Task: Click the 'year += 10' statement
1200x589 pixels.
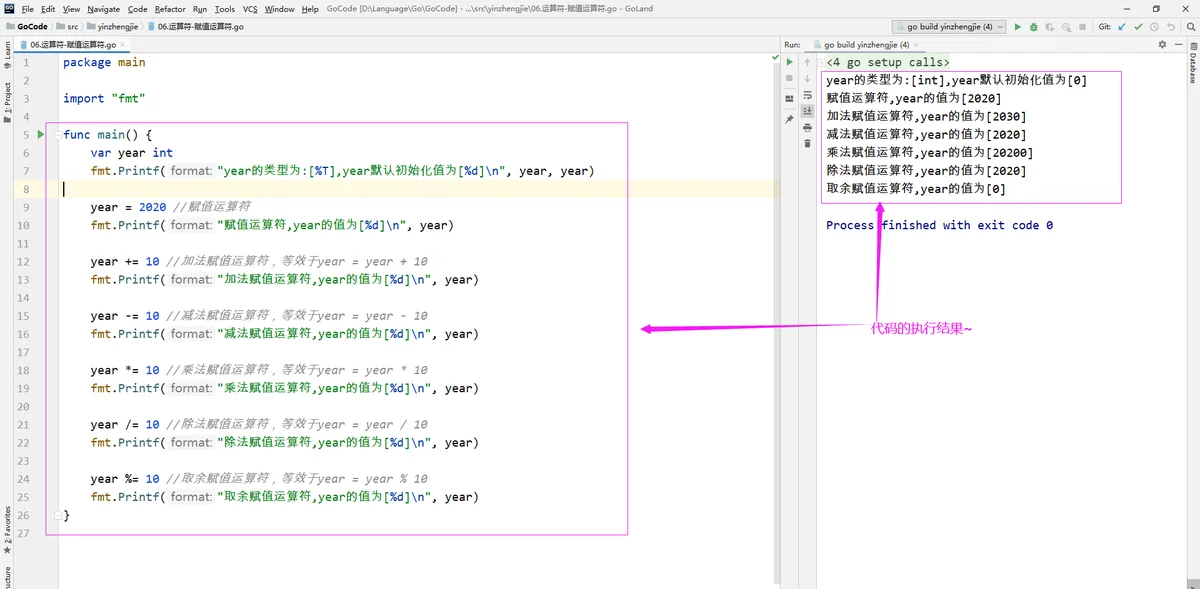Action: click(125, 262)
